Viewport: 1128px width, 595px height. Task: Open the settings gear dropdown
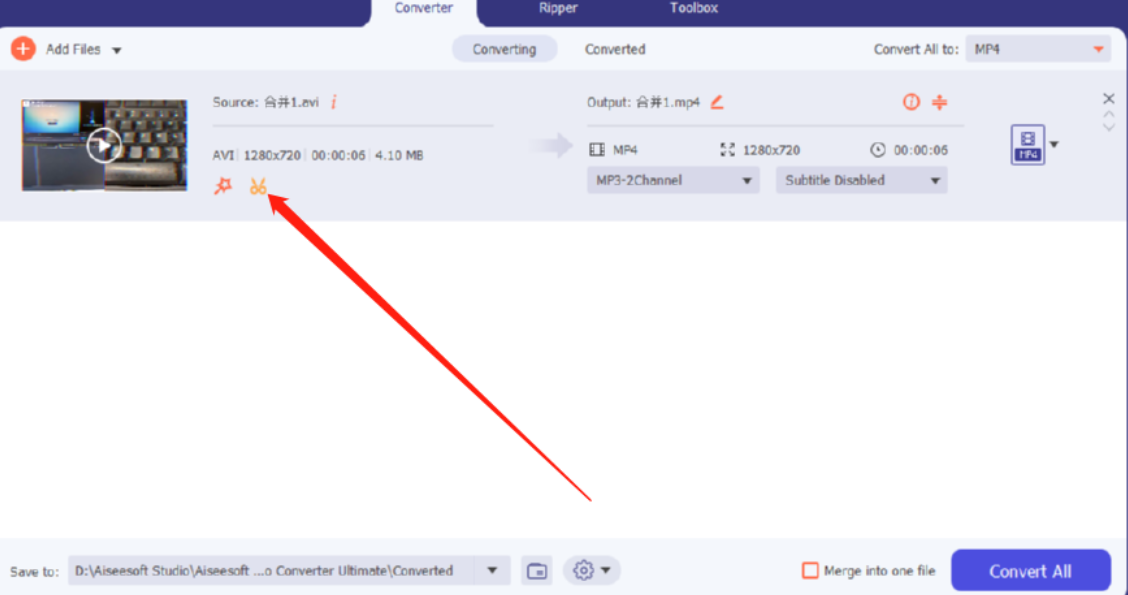pyautogui.click(x=591, y=570)
